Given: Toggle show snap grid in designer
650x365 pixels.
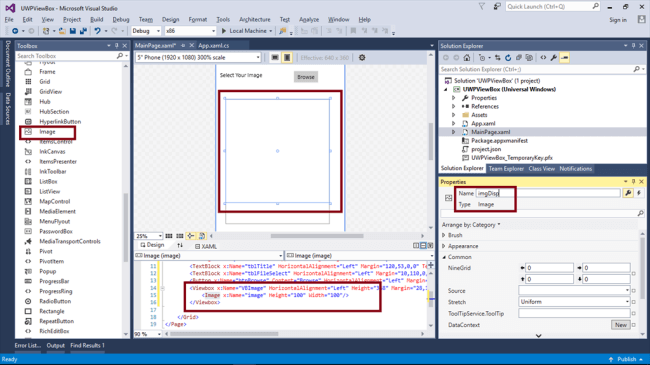Looking at the screenshot, I should click(169, 236).
